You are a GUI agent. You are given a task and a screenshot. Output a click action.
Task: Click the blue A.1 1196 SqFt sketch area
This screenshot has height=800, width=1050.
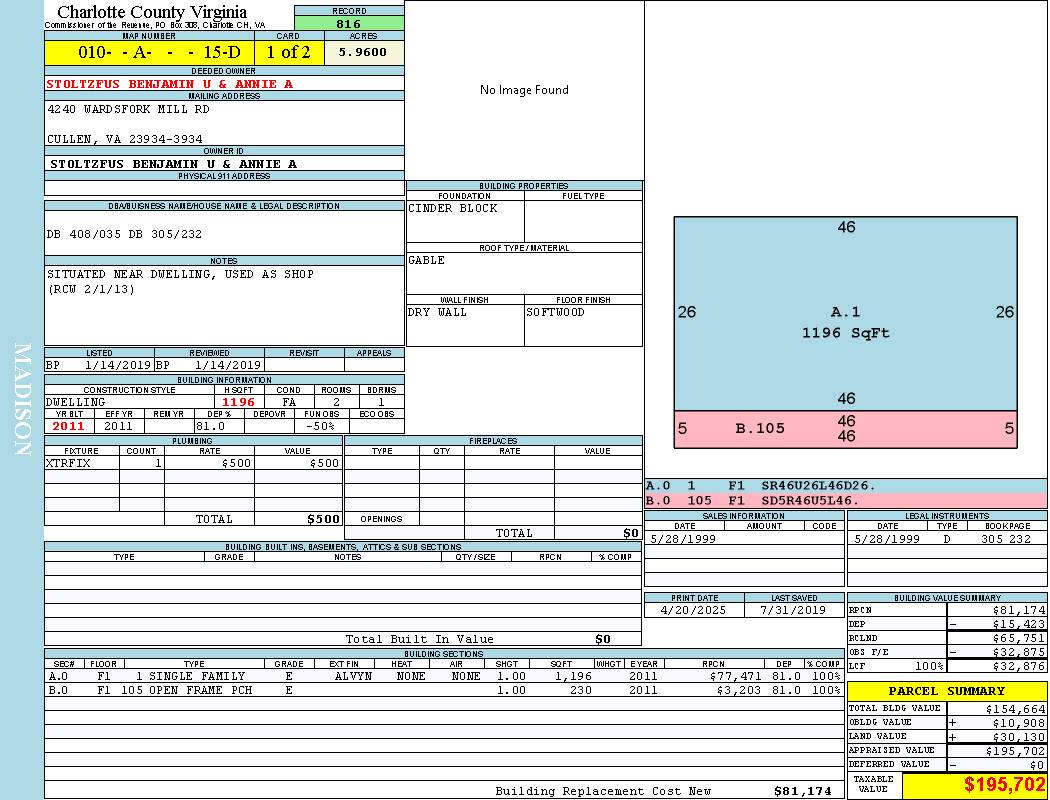(x=845, y=322)
